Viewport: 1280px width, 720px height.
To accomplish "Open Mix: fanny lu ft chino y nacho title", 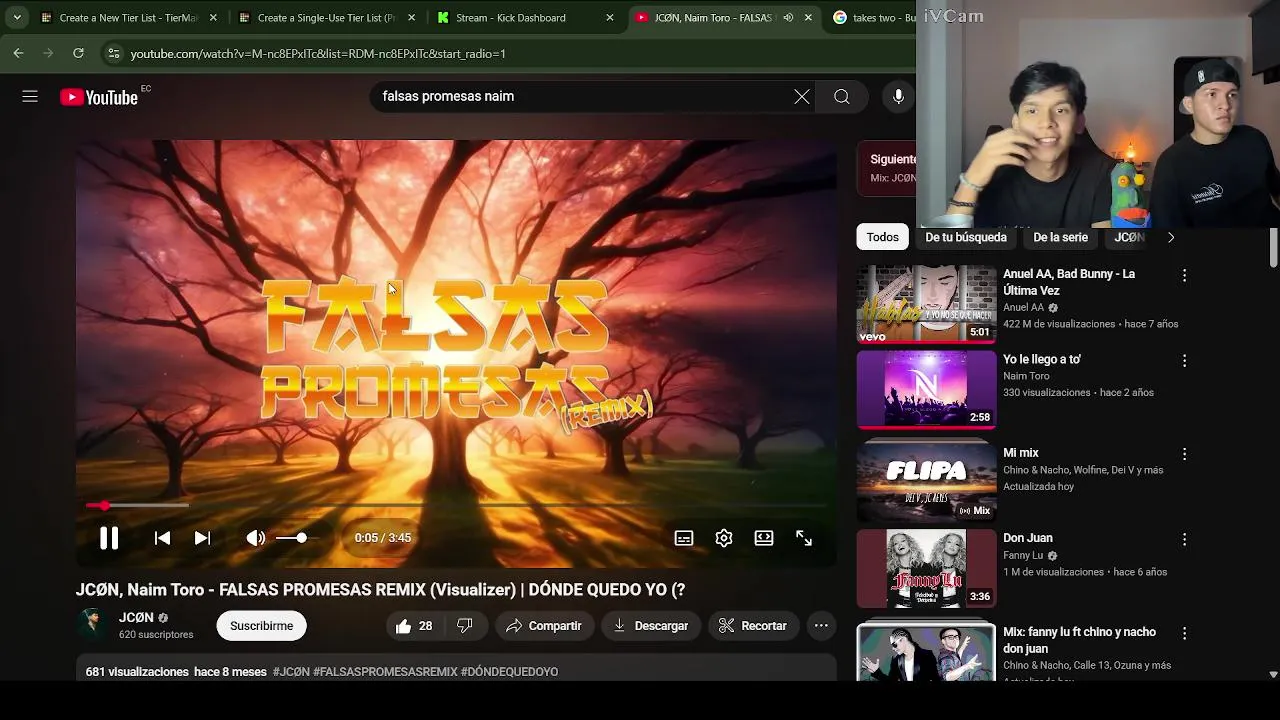I will 1079,640.
